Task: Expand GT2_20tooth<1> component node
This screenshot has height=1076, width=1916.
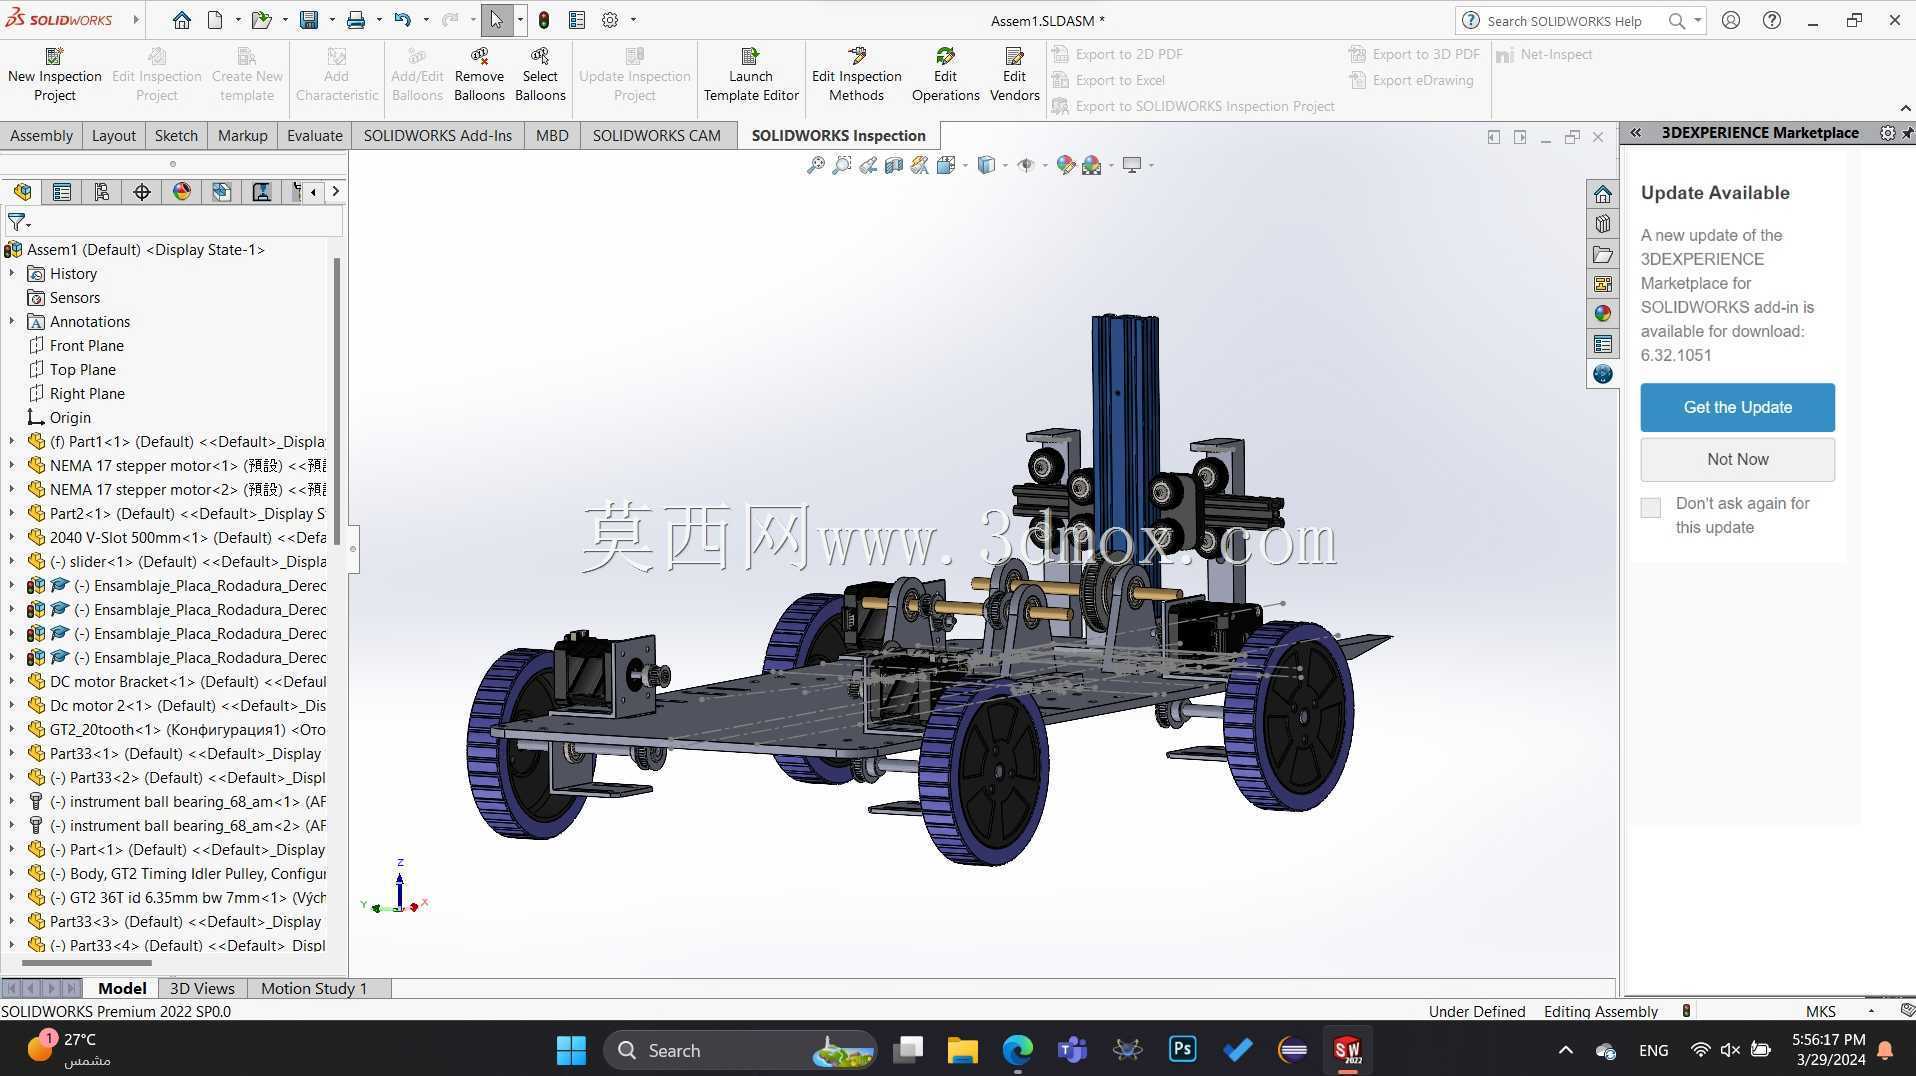Action: click(12, 730)
